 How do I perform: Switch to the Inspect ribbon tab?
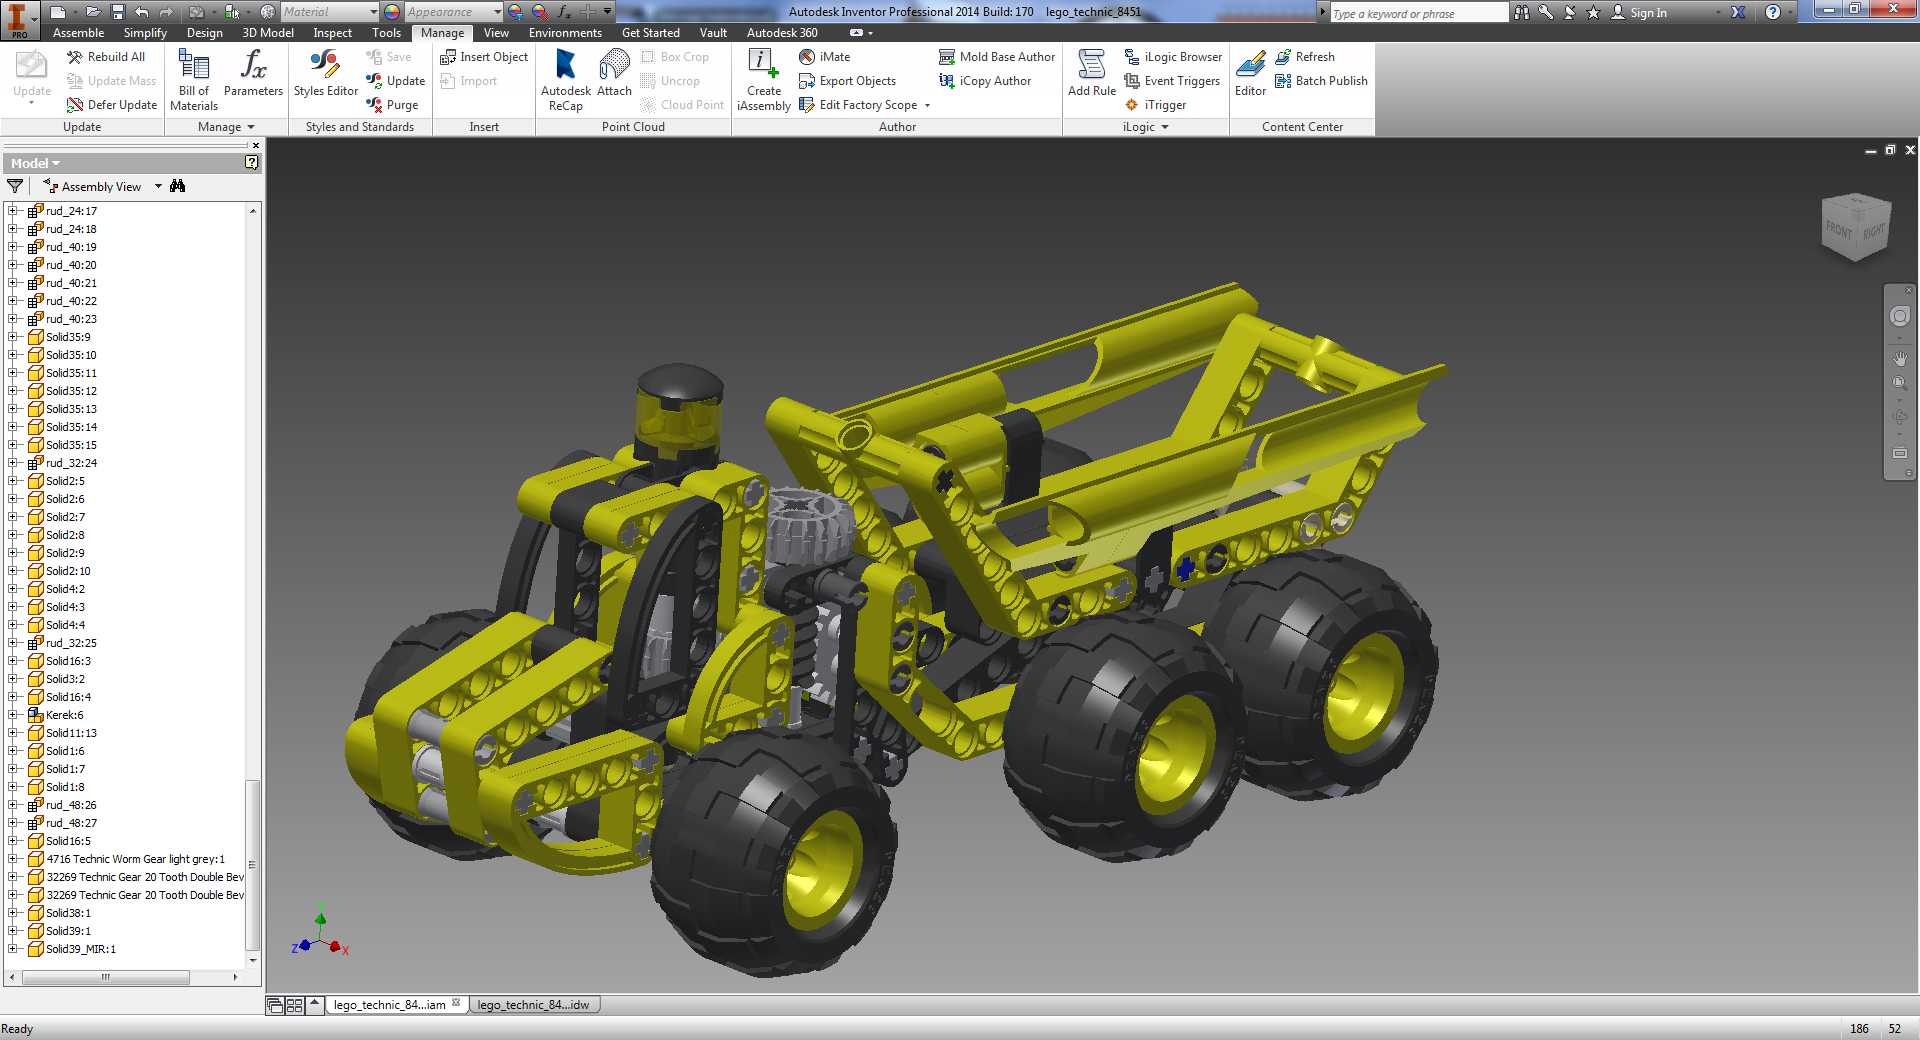click(332, 33)
